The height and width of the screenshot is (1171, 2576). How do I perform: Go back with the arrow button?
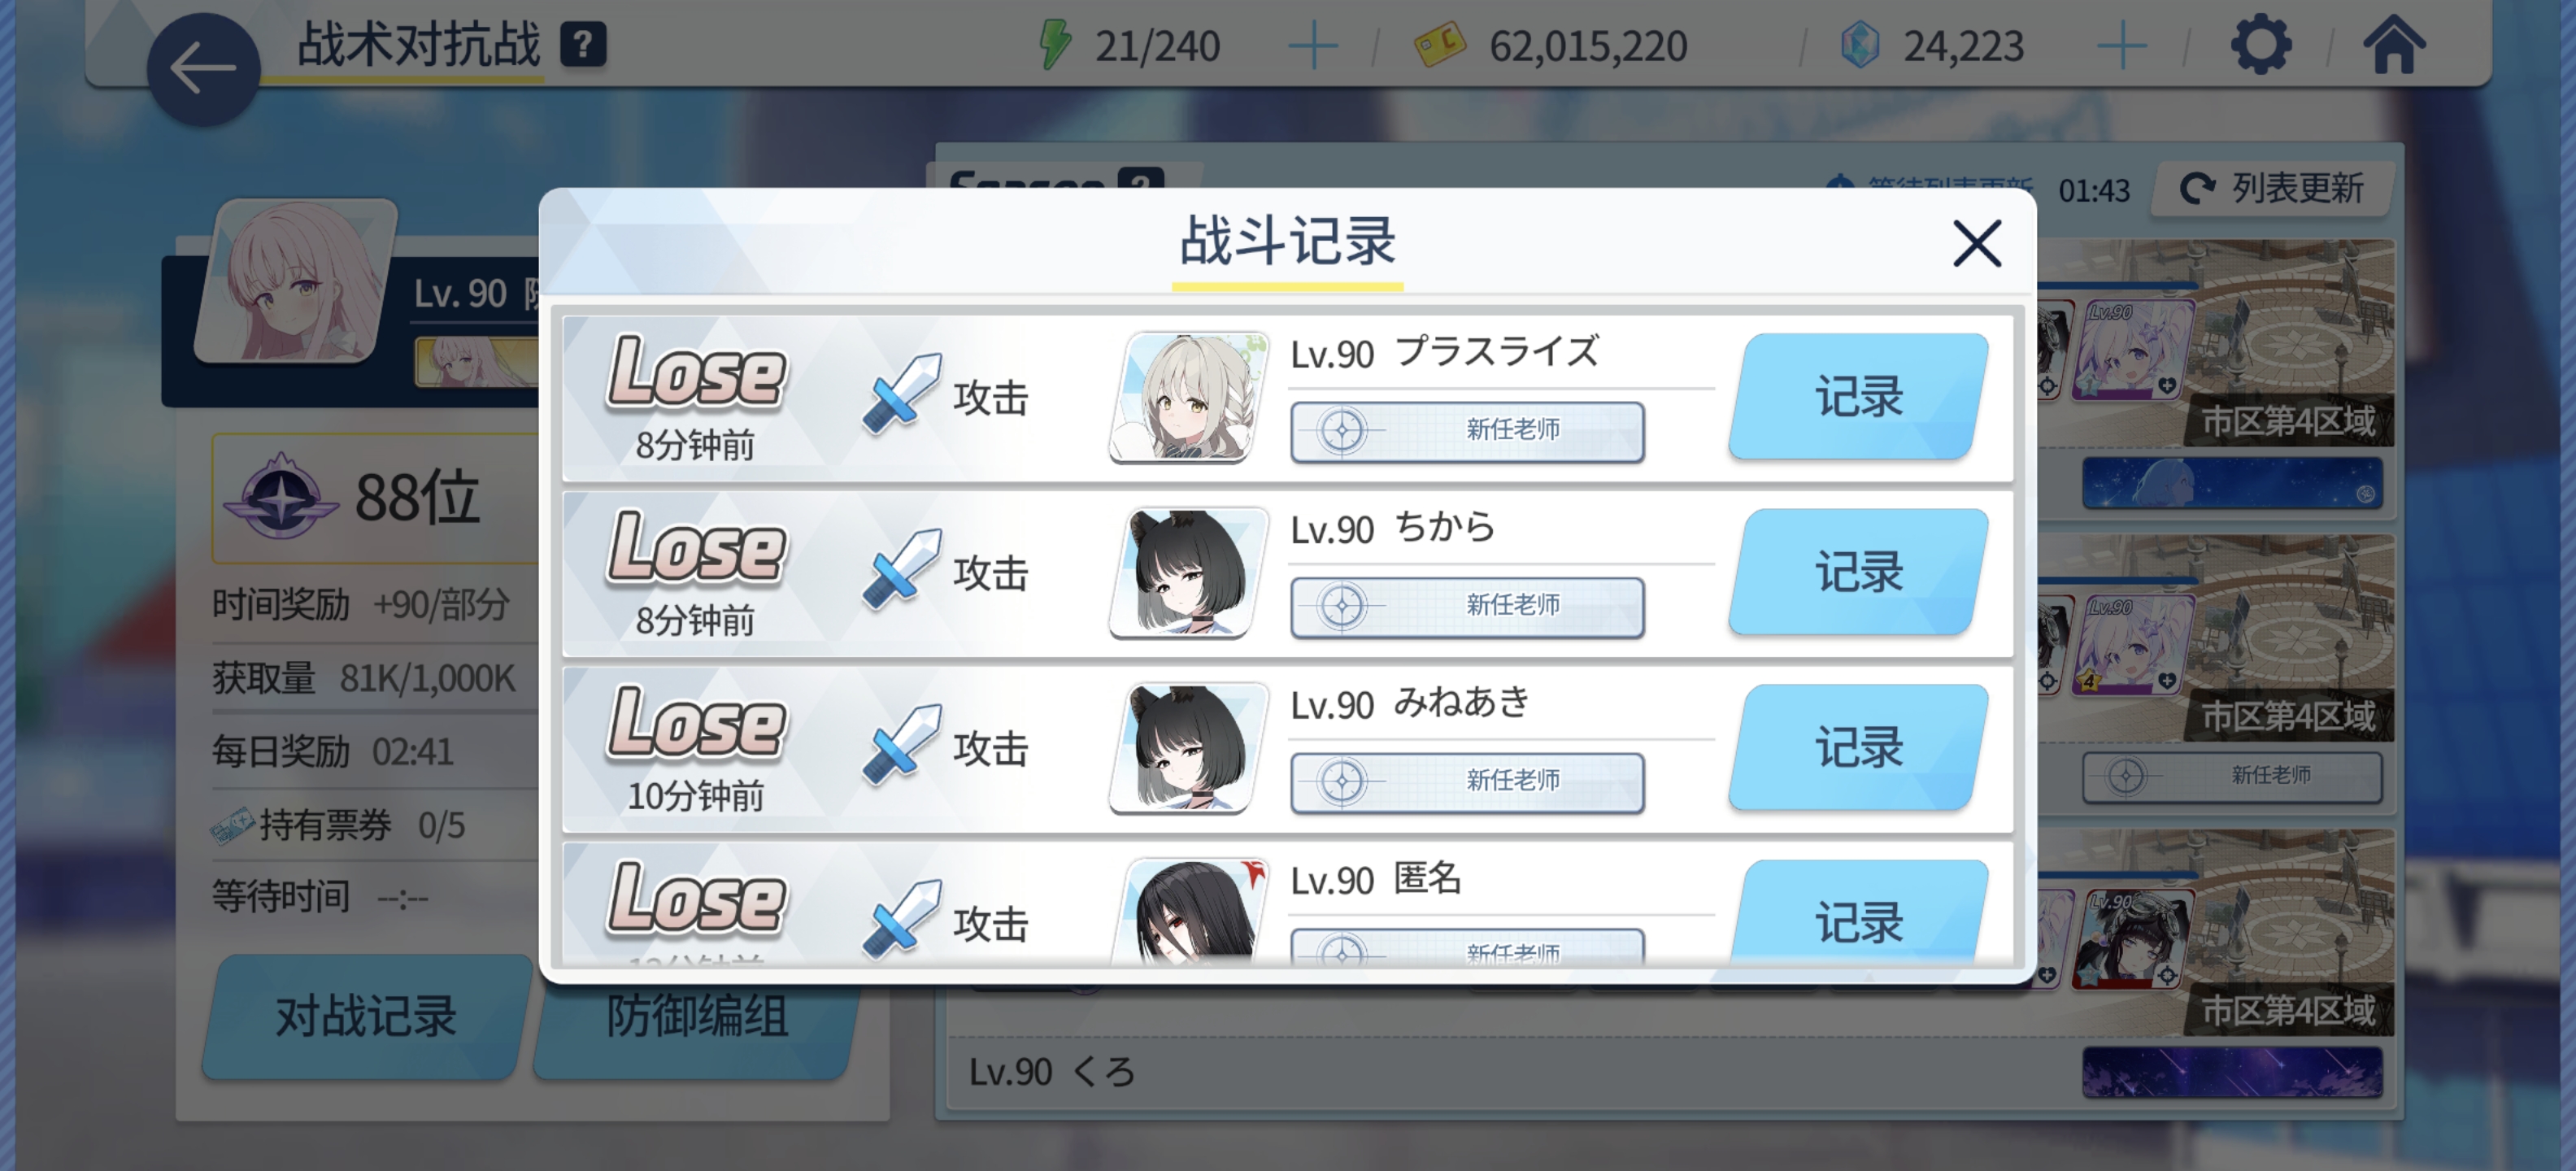click(x=203, y=69)
